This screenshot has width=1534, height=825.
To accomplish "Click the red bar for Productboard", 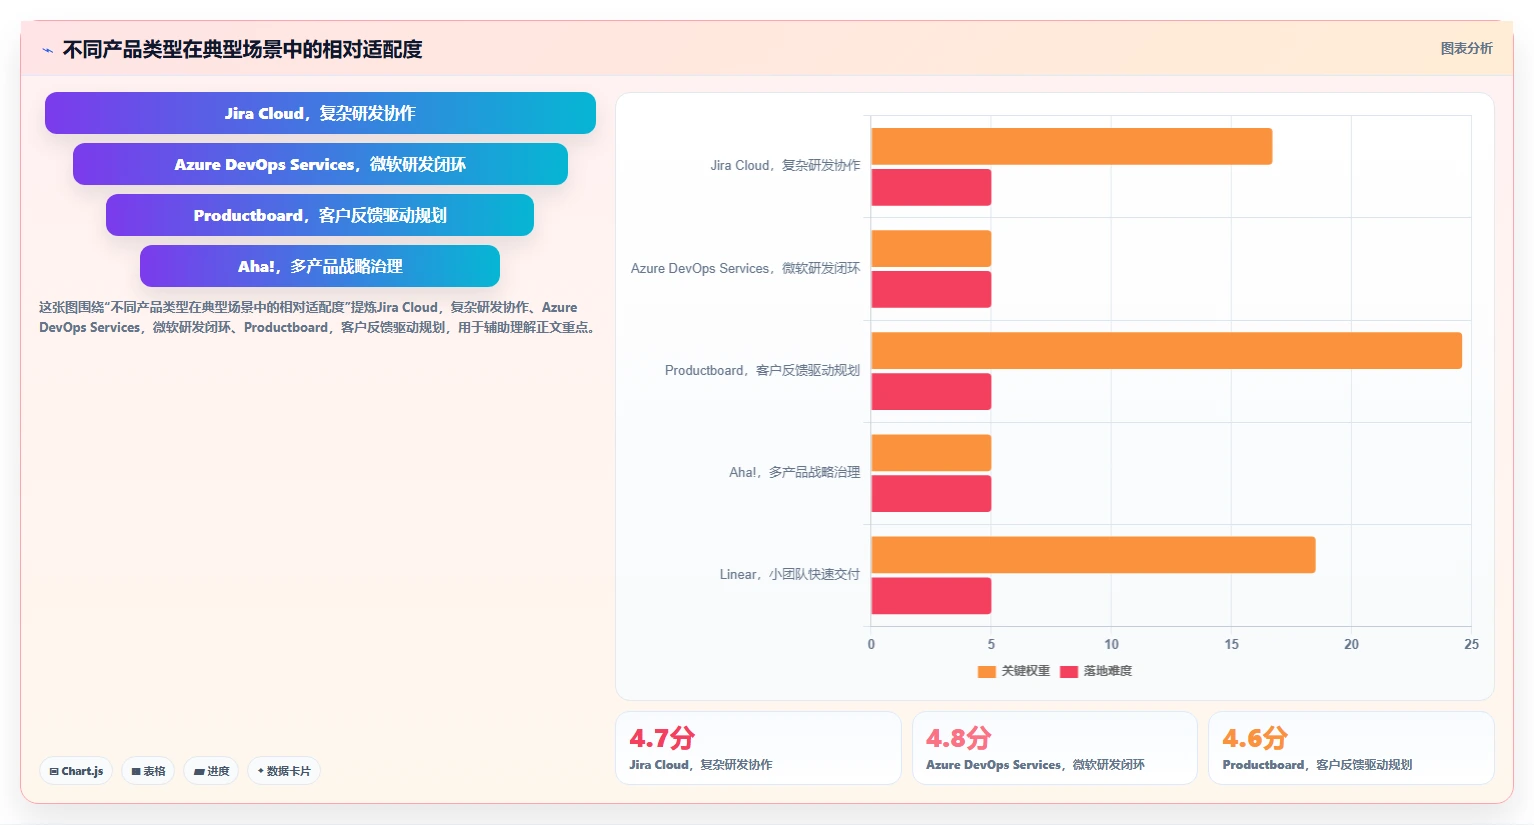I will 931,391.
